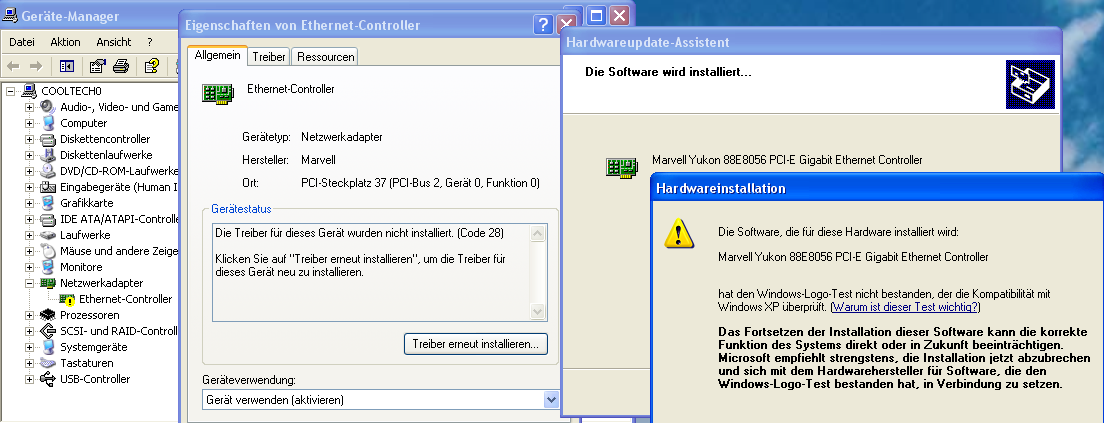Open the Aktion menu
The image size is (1104, 423).
click(x=65, y=42)
